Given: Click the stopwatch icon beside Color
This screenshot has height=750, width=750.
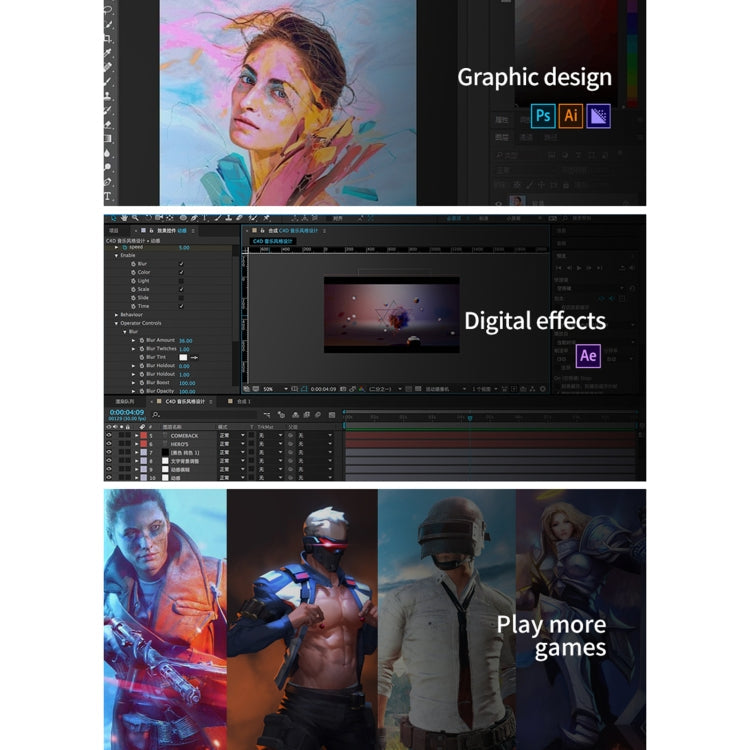Looking at the screenshot, I should coord(132,272).
